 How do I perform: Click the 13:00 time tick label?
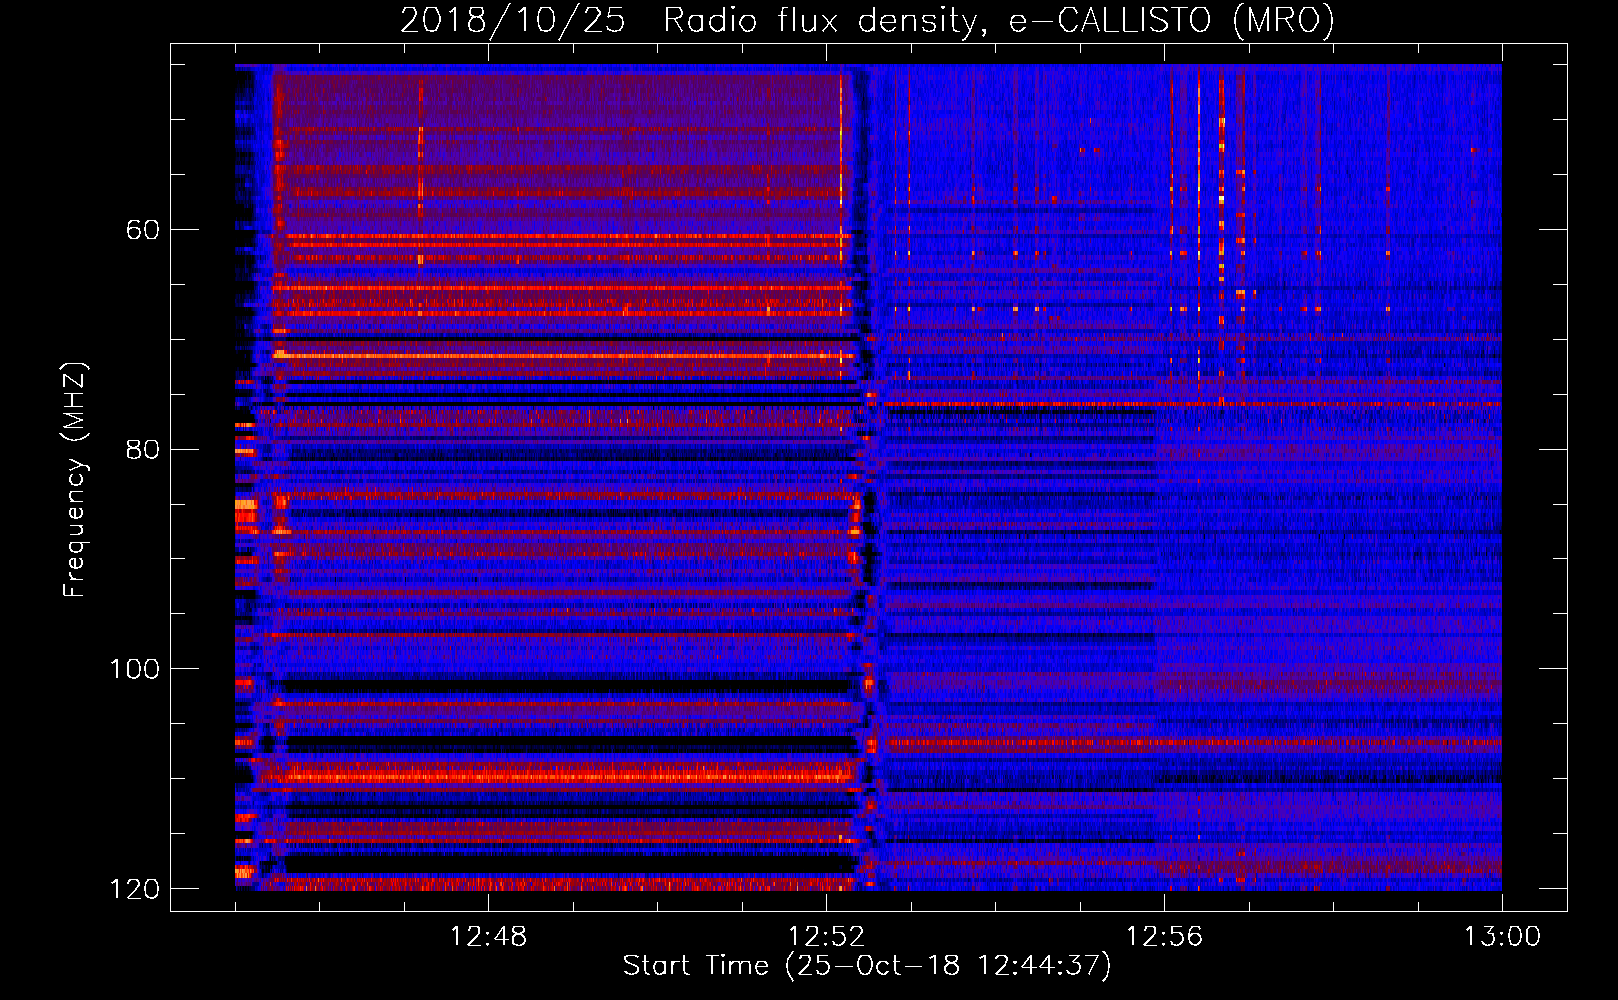pyautogui.click(x=1502, y=937)
